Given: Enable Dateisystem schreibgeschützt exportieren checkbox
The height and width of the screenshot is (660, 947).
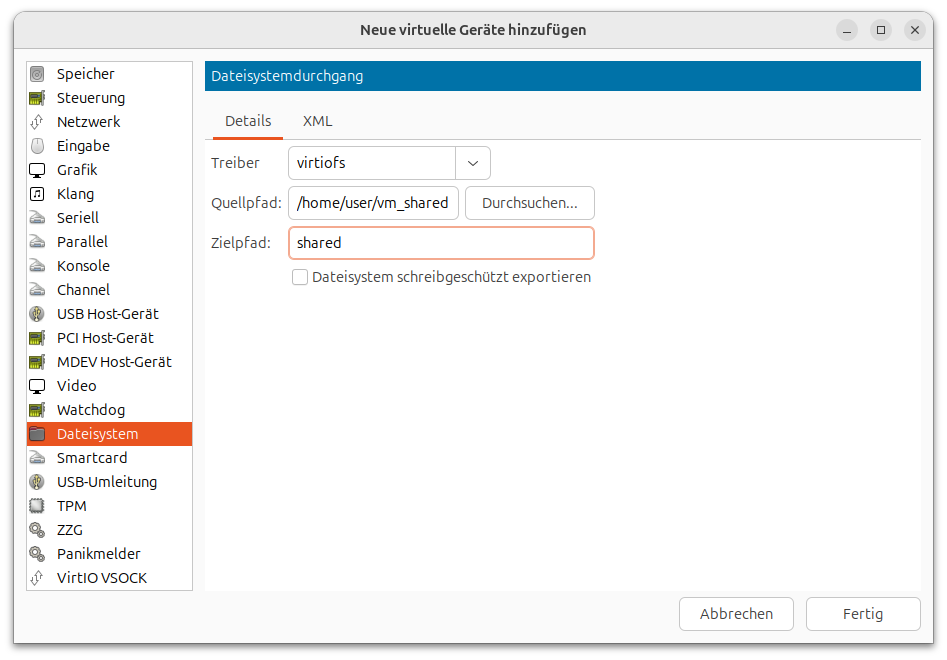Looking at the screenshot, I should pyautogui.click(x=300, y=277).
